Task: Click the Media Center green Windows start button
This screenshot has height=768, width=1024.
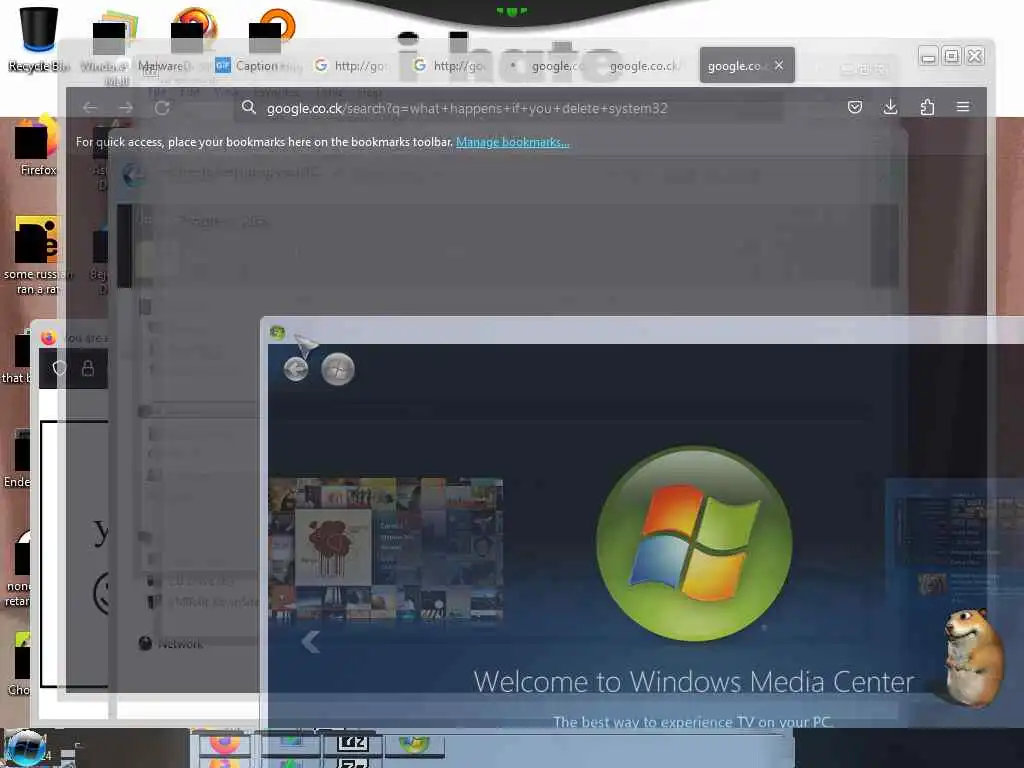Action: pyautogui.click(x=338, y=370)
